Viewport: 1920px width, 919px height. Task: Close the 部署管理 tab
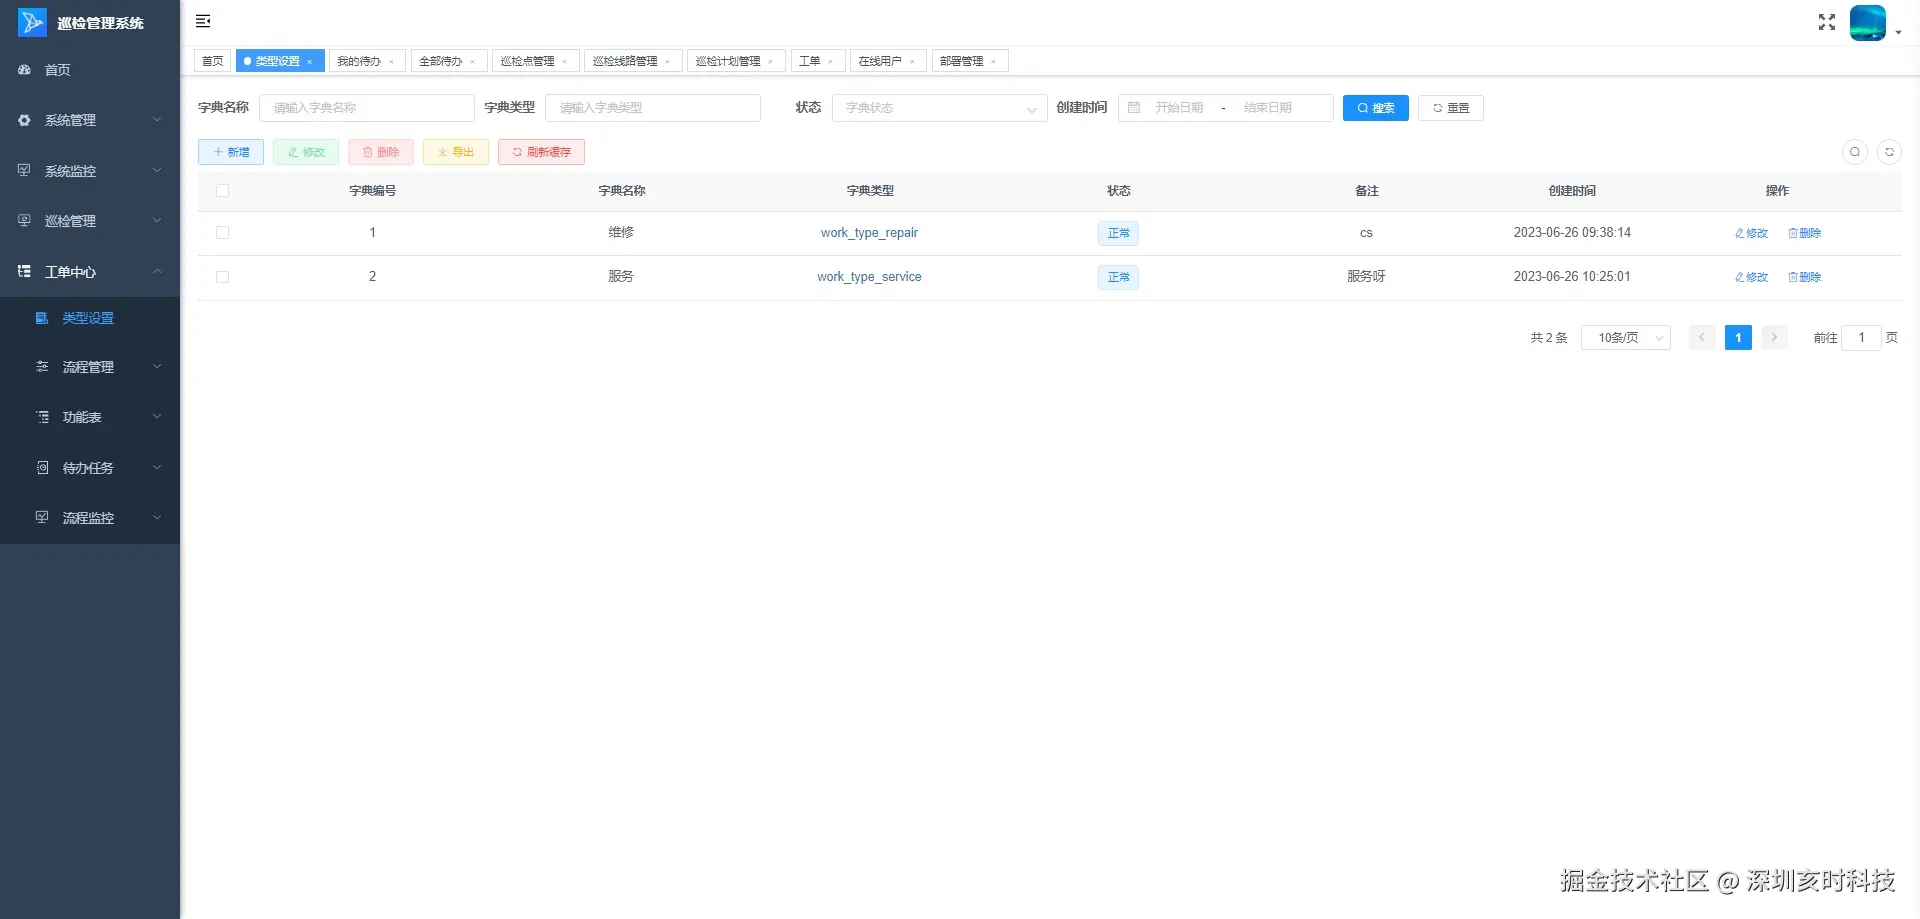click(x=993, y=62)
